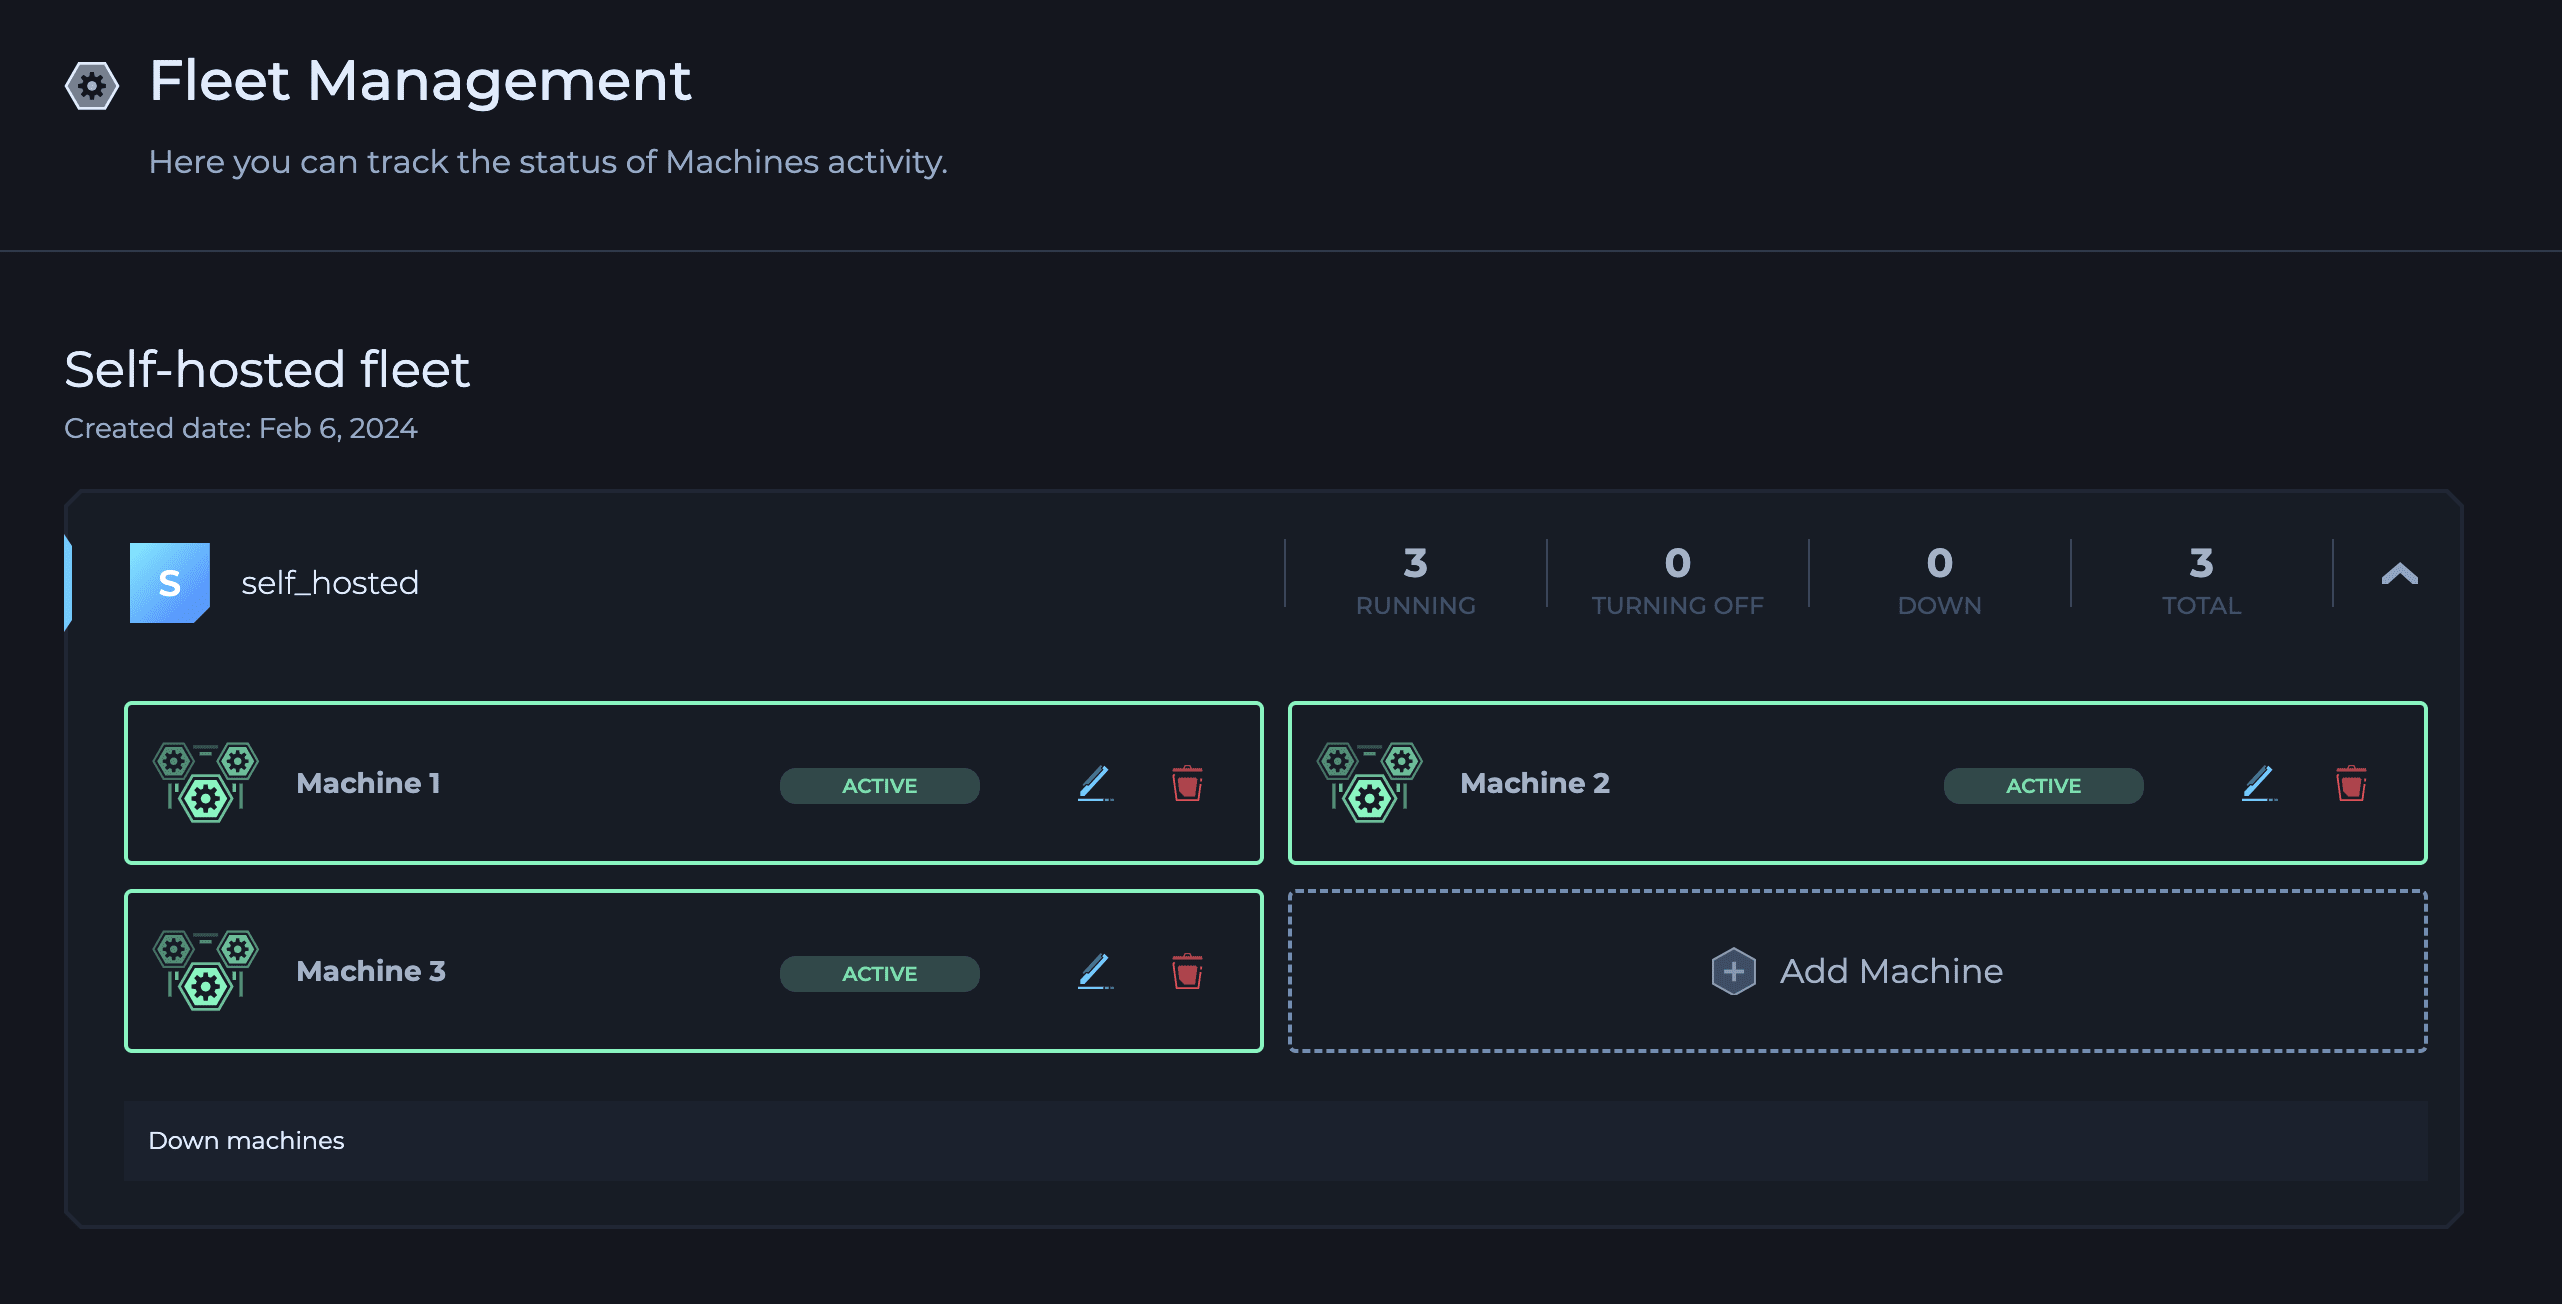Edit Machine 3 with the pencil icon
Viewport: 2562px width, 1304px height.
[x=1095, y=971]
